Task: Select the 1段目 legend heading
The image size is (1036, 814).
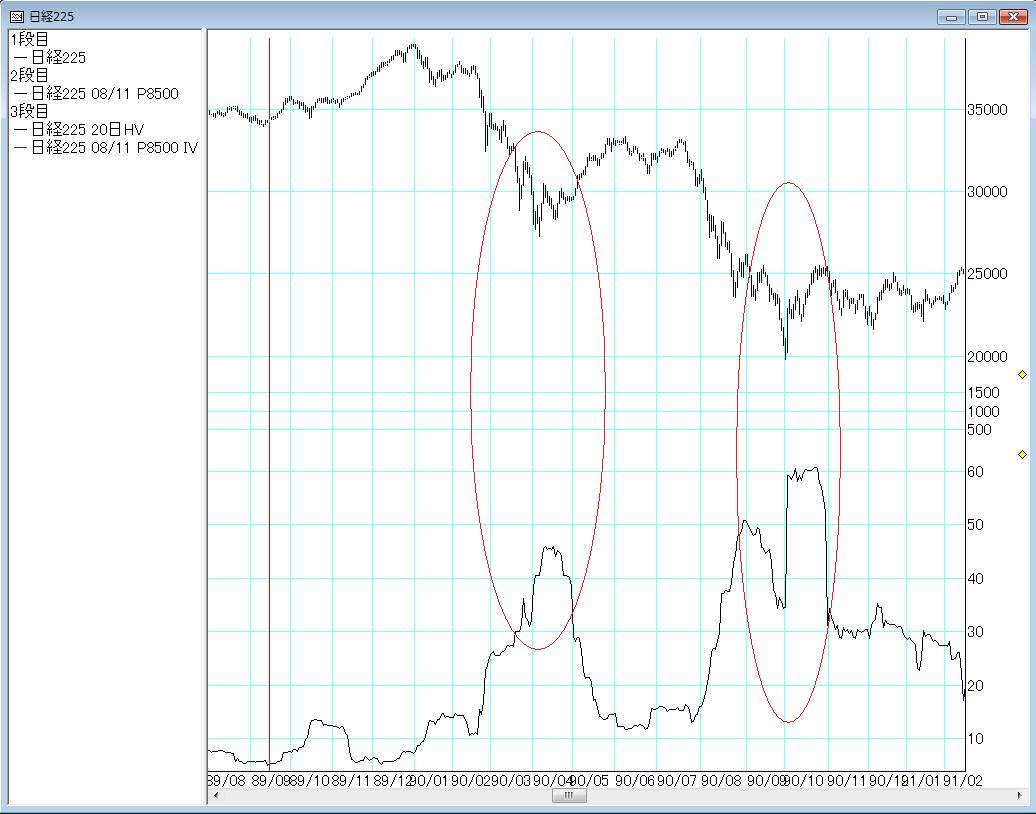Action: 29,40
